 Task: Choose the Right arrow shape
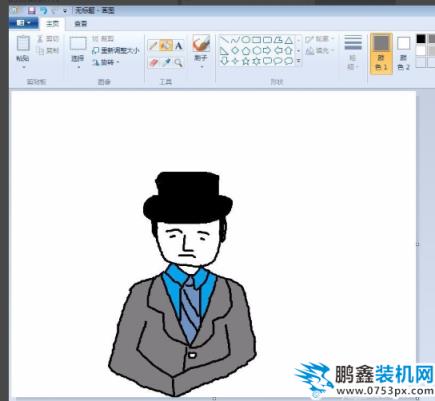(x=267, y=51)
